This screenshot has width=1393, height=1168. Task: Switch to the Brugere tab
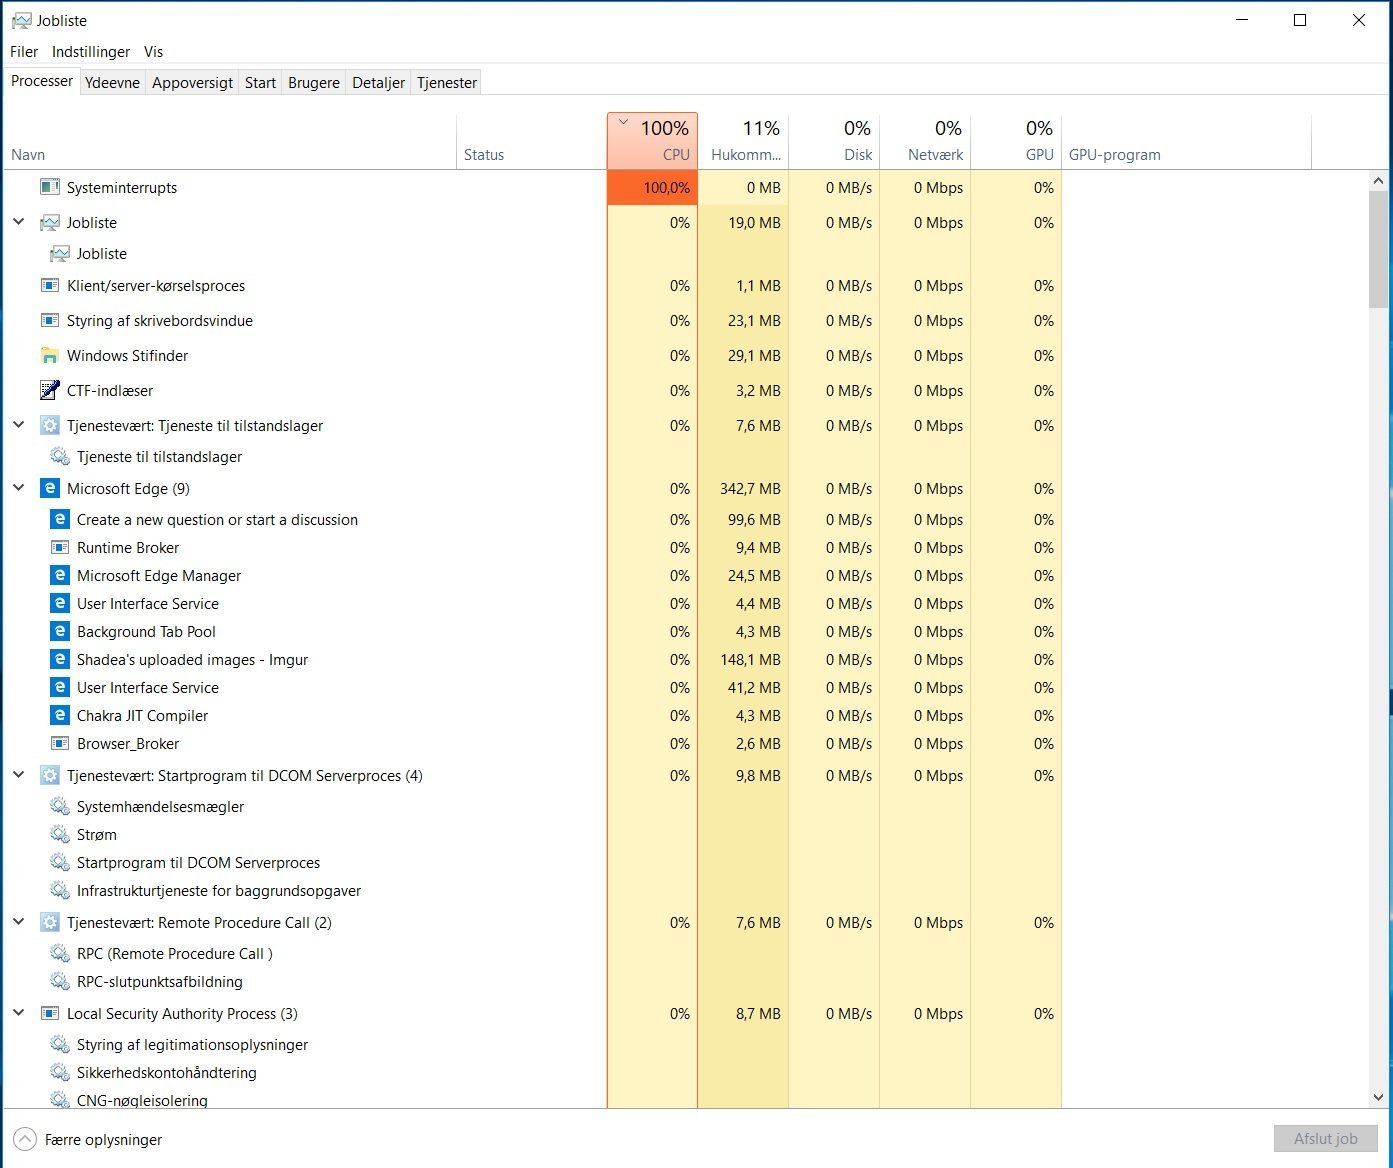pos(314,82)
